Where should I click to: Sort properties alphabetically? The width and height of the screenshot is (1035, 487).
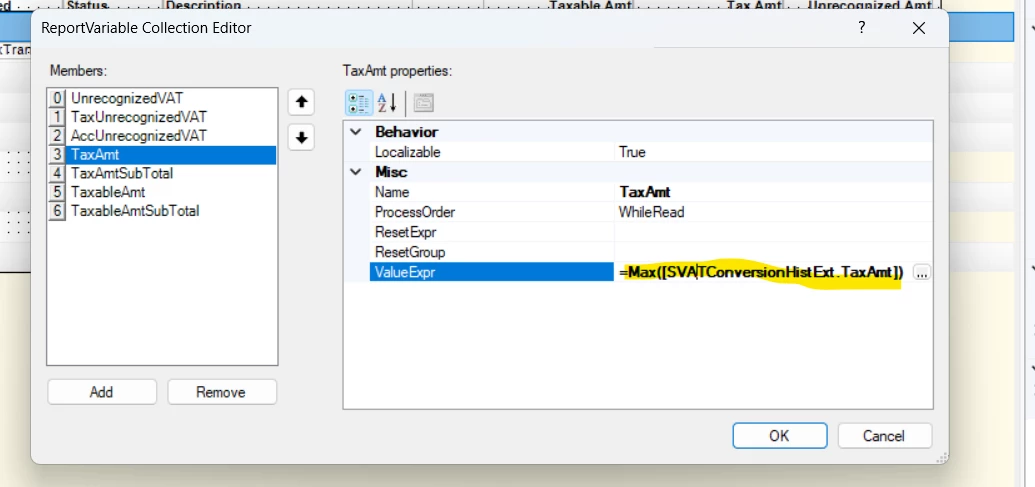[x=386, y=102]
